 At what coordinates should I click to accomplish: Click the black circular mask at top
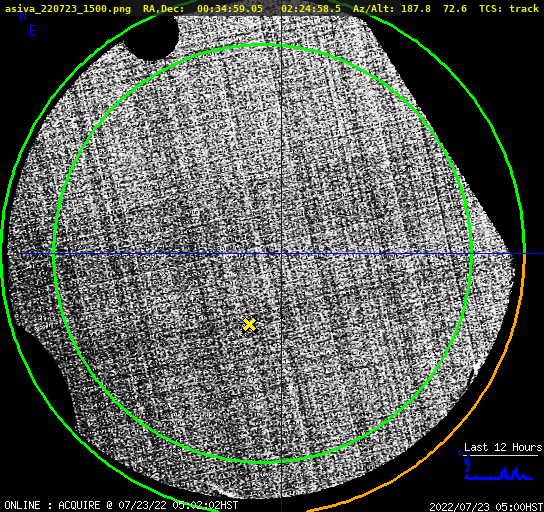[151, 37]
